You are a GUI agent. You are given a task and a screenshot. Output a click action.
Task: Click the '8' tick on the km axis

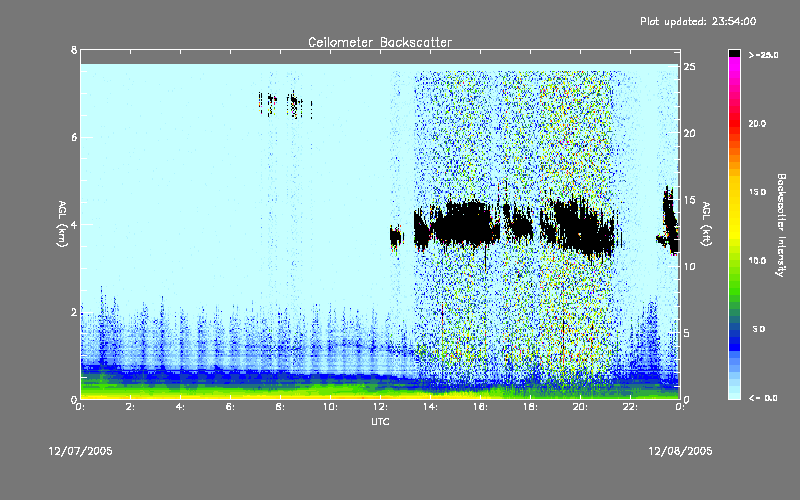[x=74, y=50]
